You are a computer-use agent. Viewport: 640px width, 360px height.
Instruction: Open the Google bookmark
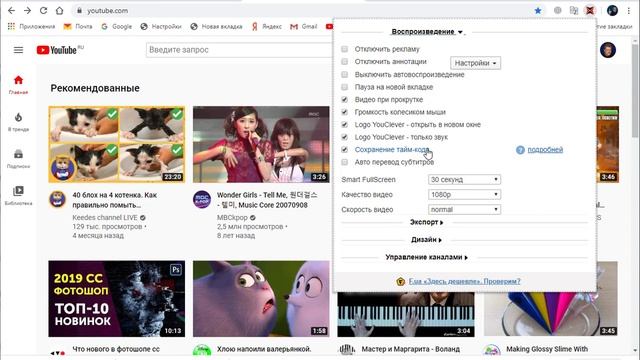pos(116,26)
